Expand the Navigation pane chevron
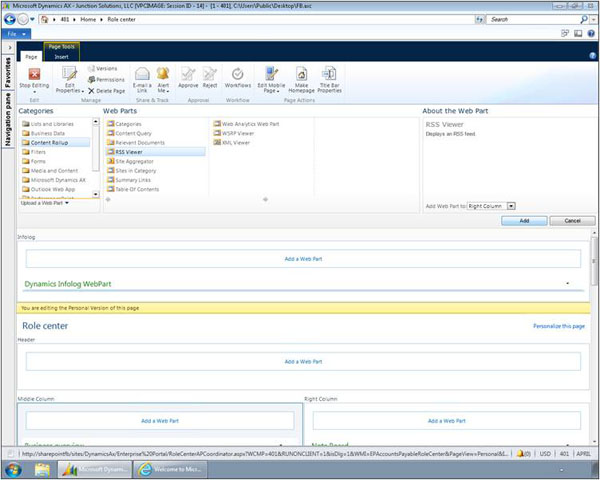Viewport: 600px width, 480px height. 10,47
